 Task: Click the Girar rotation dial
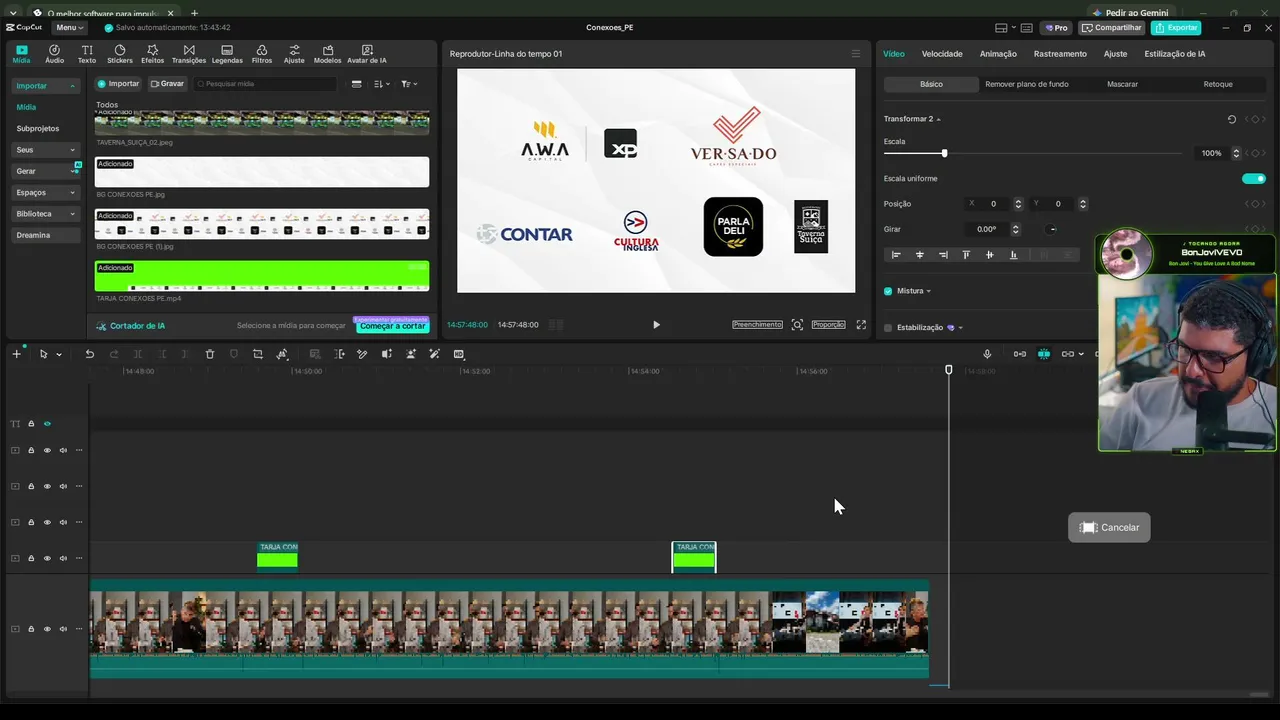[1051, 229]
